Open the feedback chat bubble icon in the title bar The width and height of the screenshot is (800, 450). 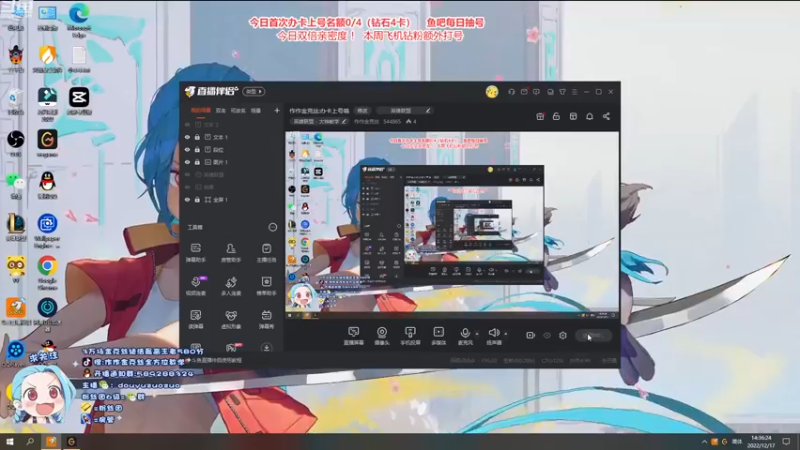coord(536,92)
